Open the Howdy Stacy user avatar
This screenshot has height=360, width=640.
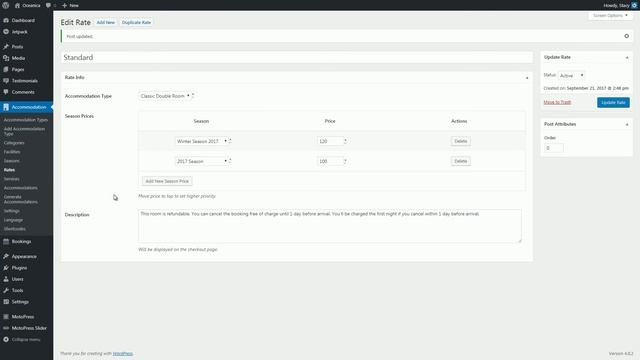tap(634, 5)
